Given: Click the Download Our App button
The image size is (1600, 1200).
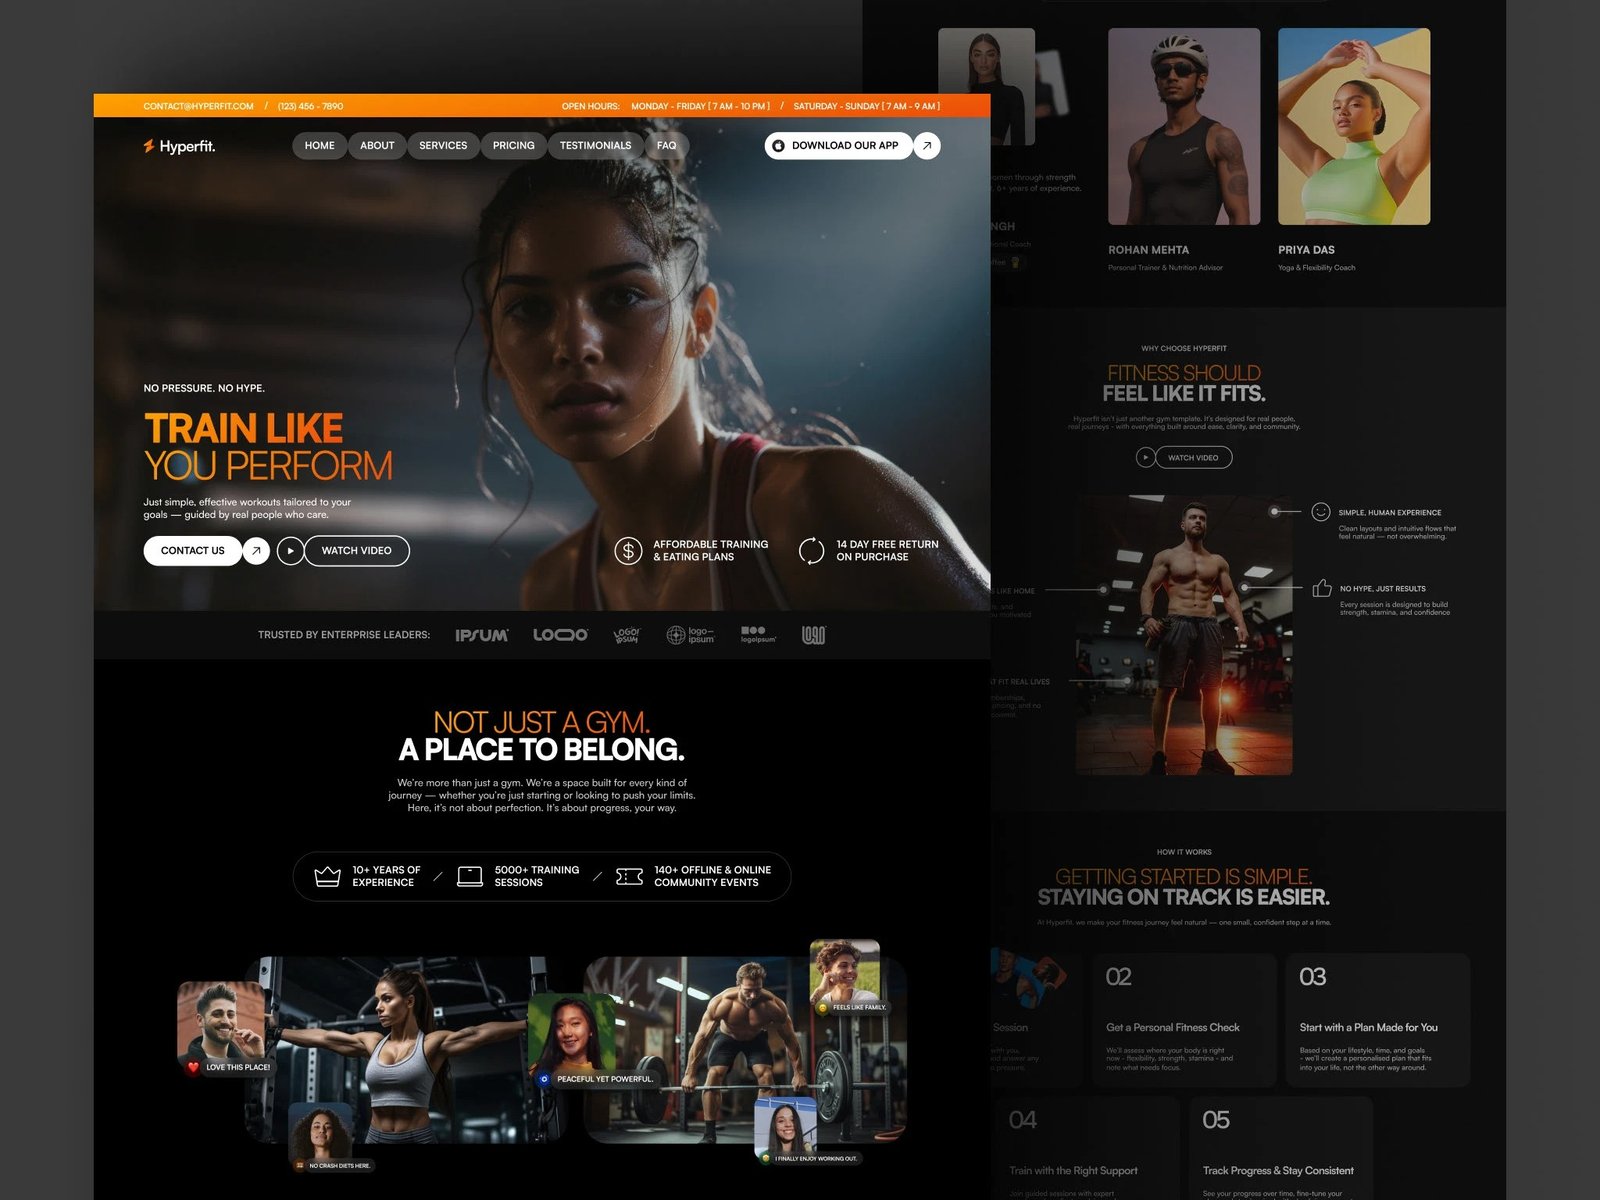Looking at the screenshot, I should 839,146.
